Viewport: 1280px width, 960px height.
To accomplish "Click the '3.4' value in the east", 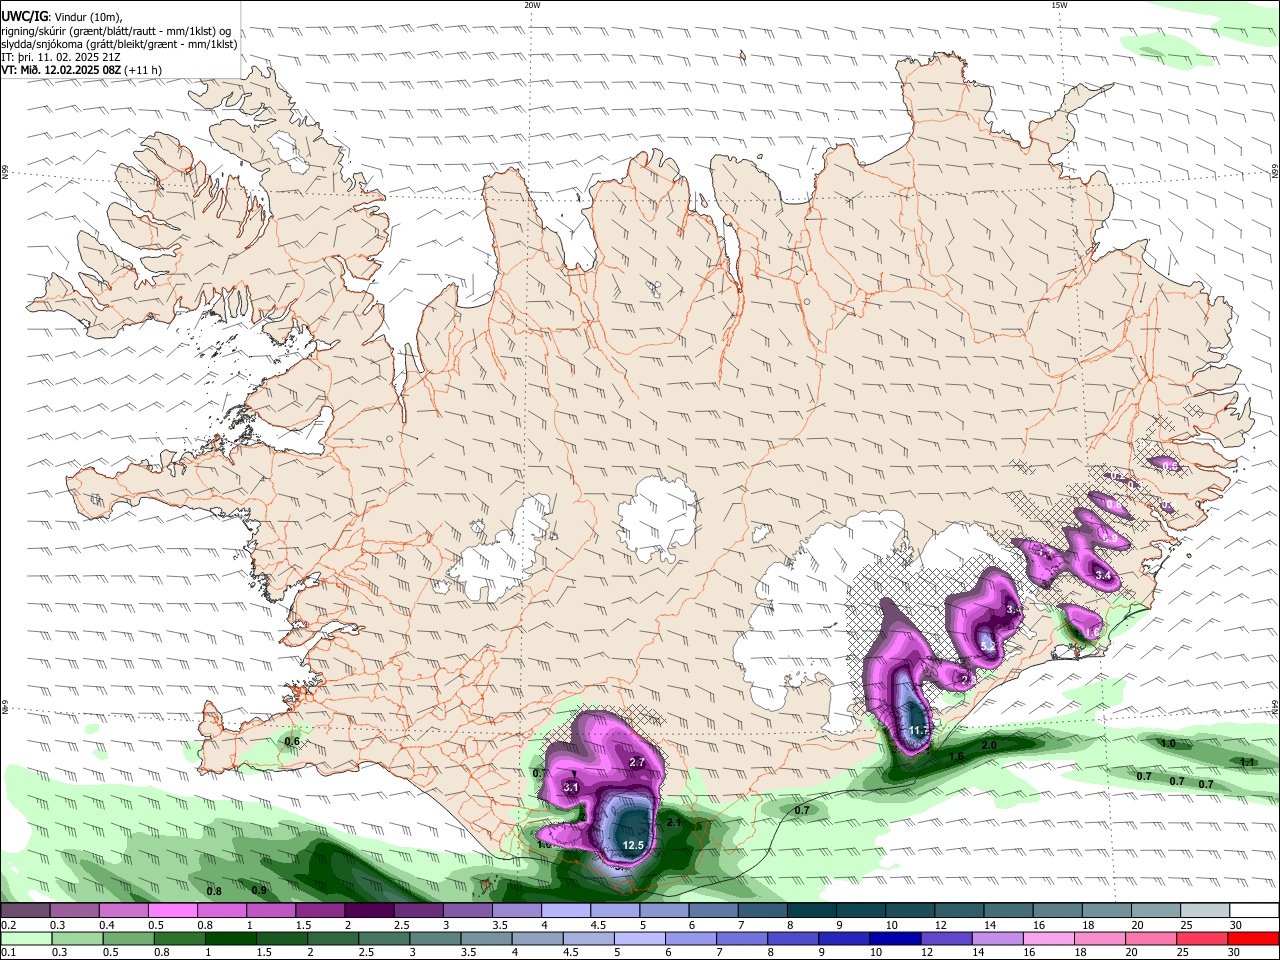I will tap(1103, 576).
